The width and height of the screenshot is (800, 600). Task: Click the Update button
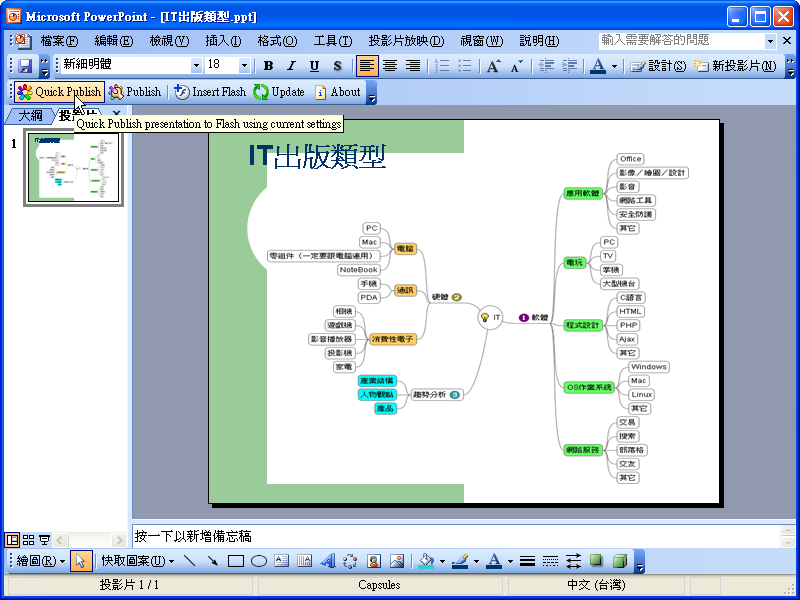[279, 92]
